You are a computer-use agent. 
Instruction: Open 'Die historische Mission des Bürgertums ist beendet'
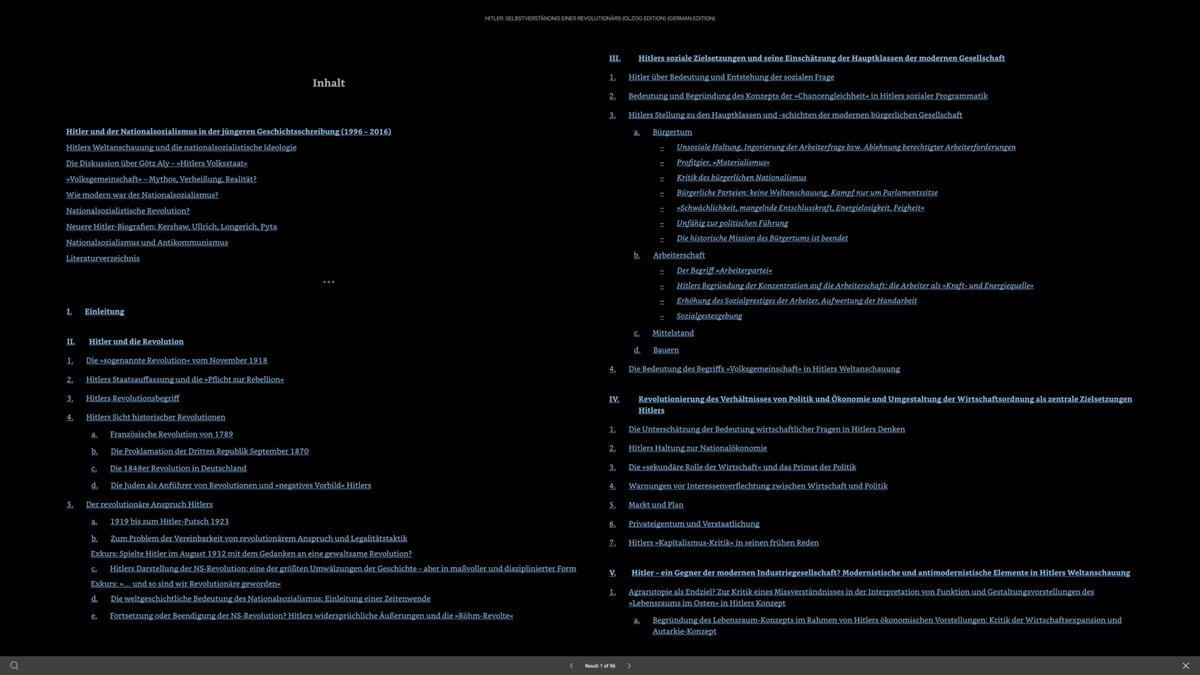pos(762,238)
